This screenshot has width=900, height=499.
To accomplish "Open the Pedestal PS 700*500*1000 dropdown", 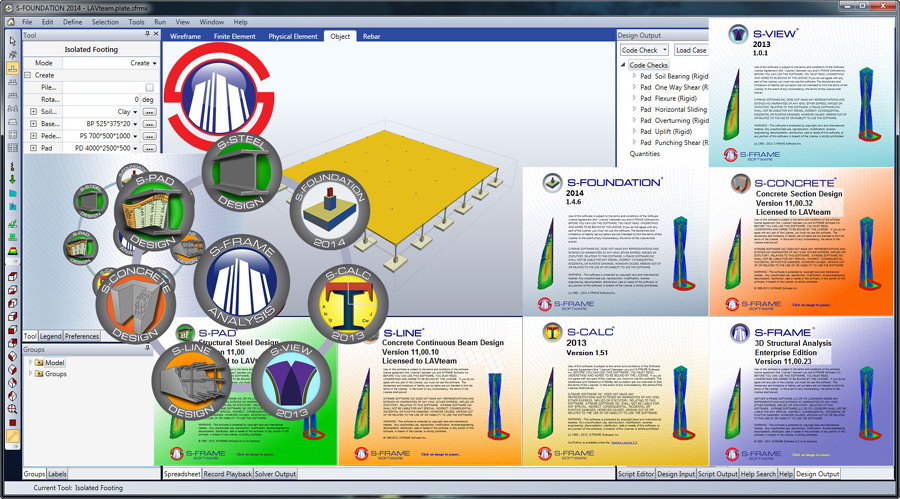I will point(136,136).
